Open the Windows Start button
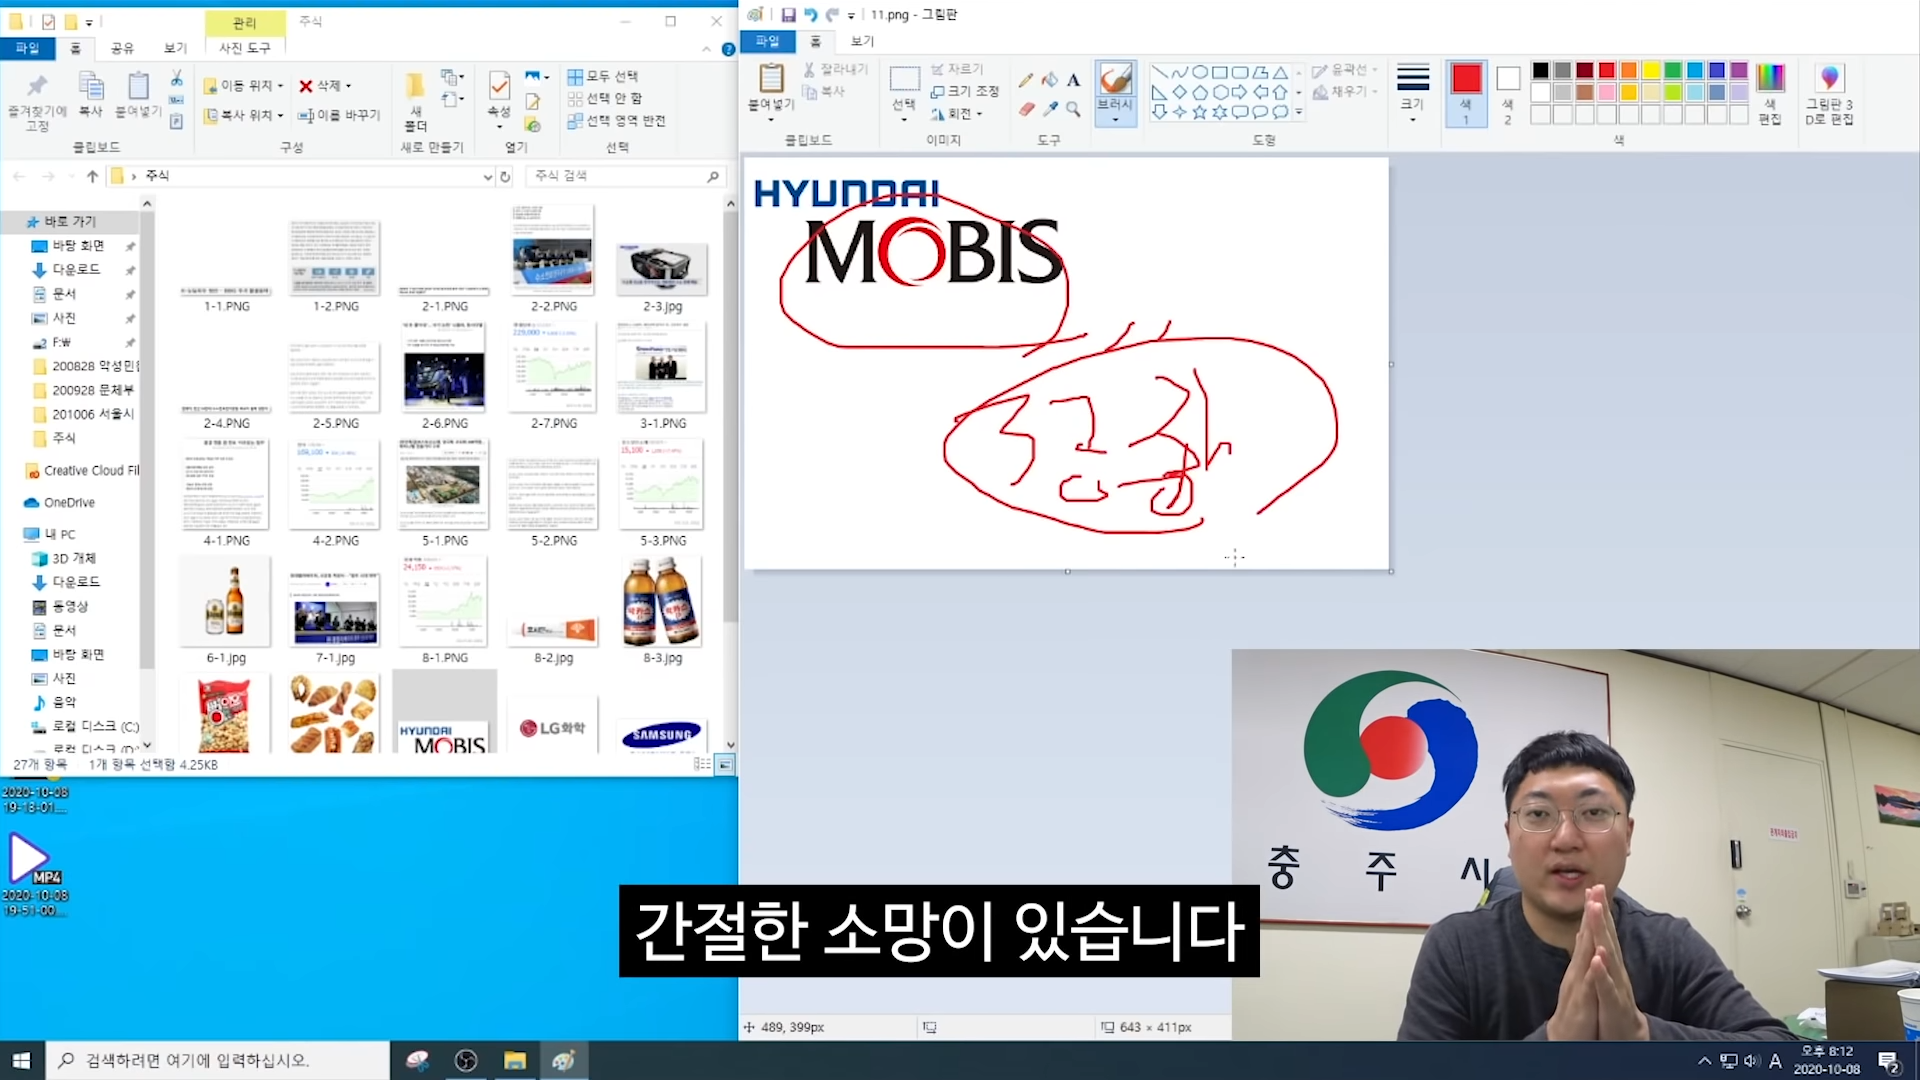 (x=22, y=1060)
